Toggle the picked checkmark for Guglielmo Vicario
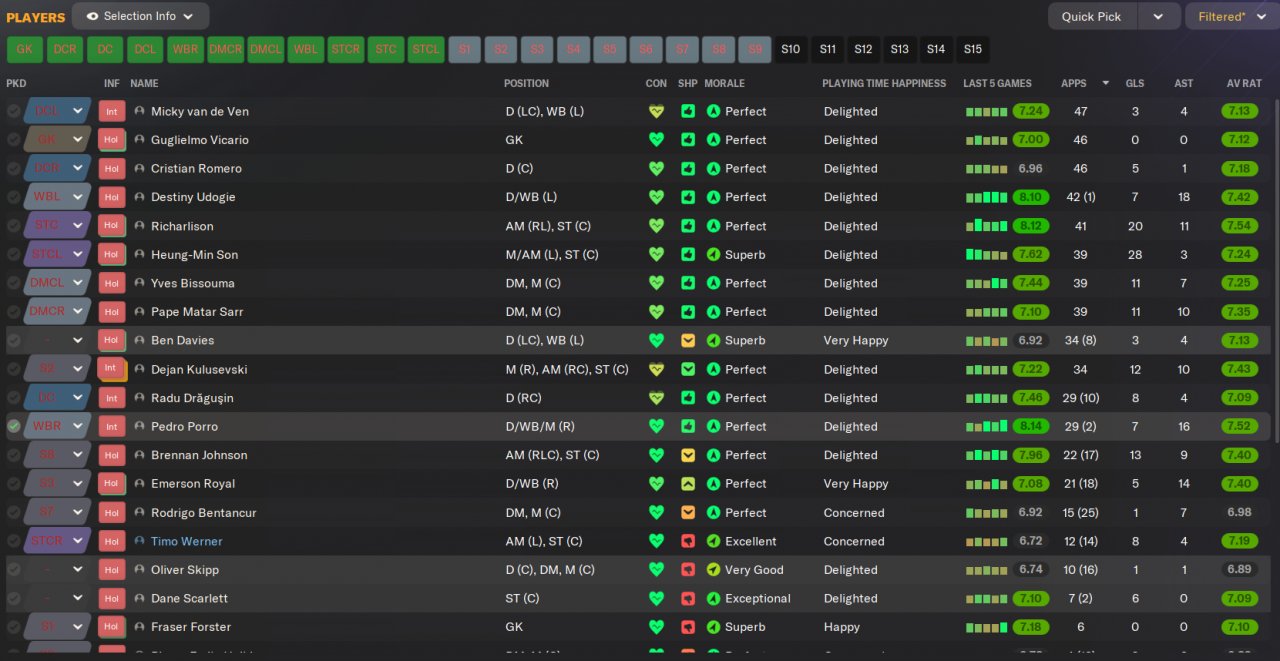Image resolution: width=1280 pixels, height=661 pixels. tap(14, 140)
